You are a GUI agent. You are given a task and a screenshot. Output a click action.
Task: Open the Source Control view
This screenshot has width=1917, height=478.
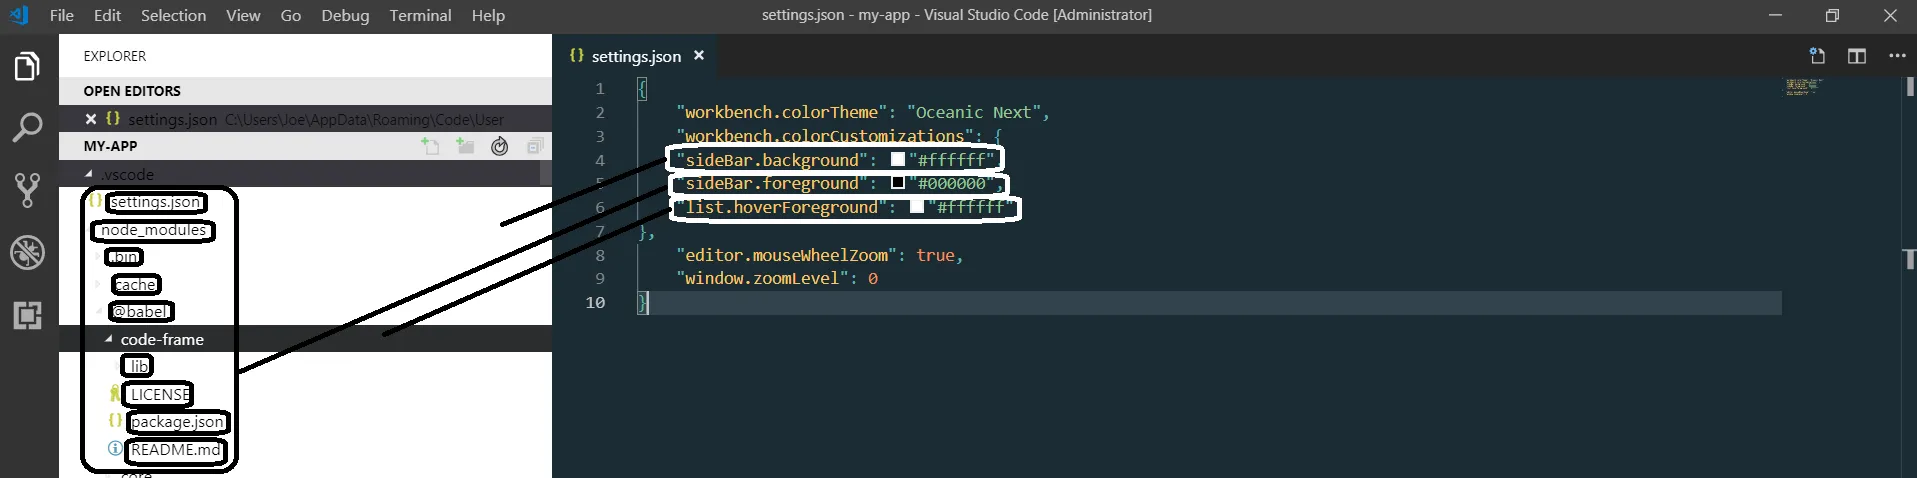[x=27, y=190]
